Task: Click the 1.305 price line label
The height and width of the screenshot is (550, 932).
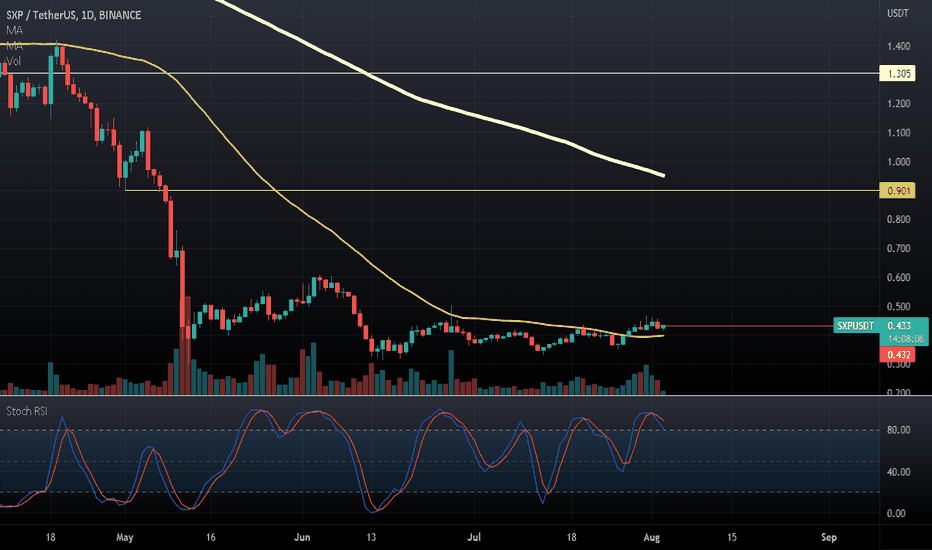Action: coord(898,74)
